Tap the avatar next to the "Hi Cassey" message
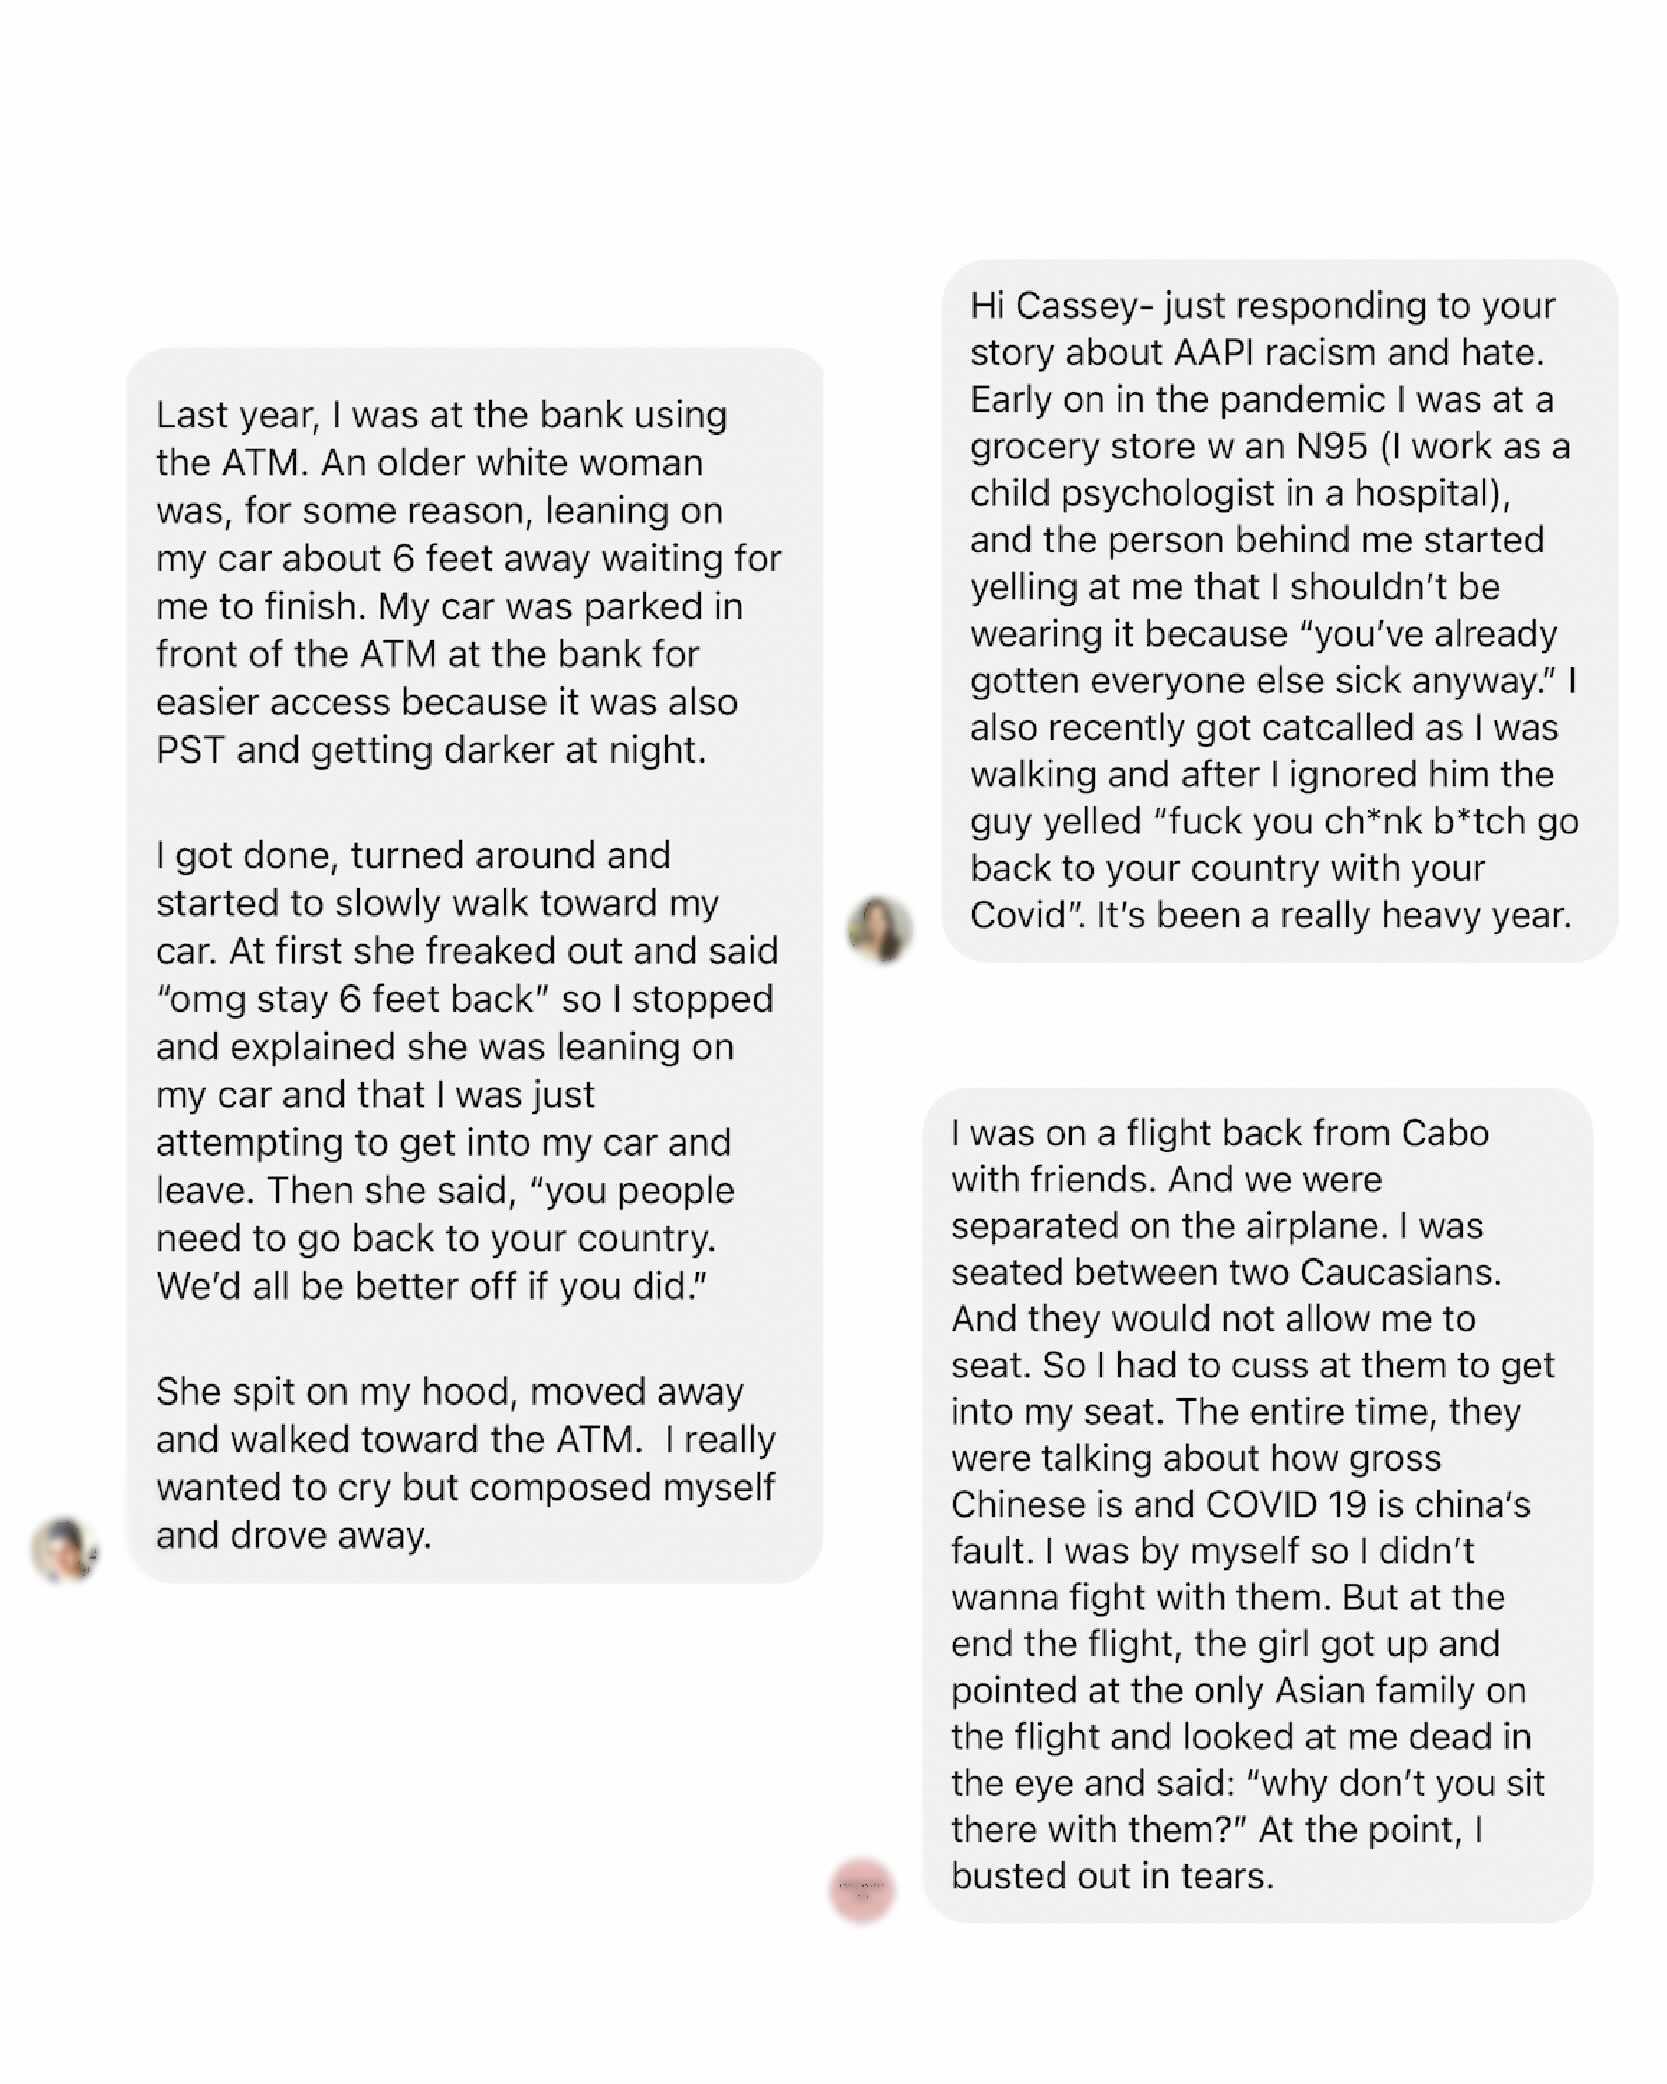 880,930
